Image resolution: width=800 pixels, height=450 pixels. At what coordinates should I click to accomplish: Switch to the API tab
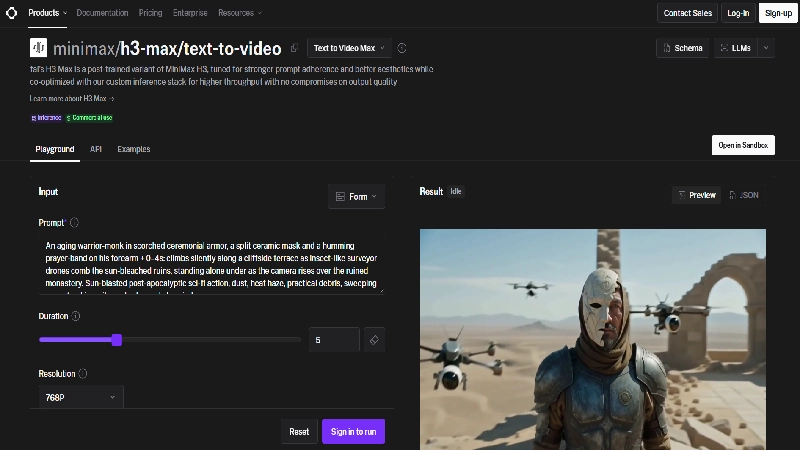pos(96,149)
